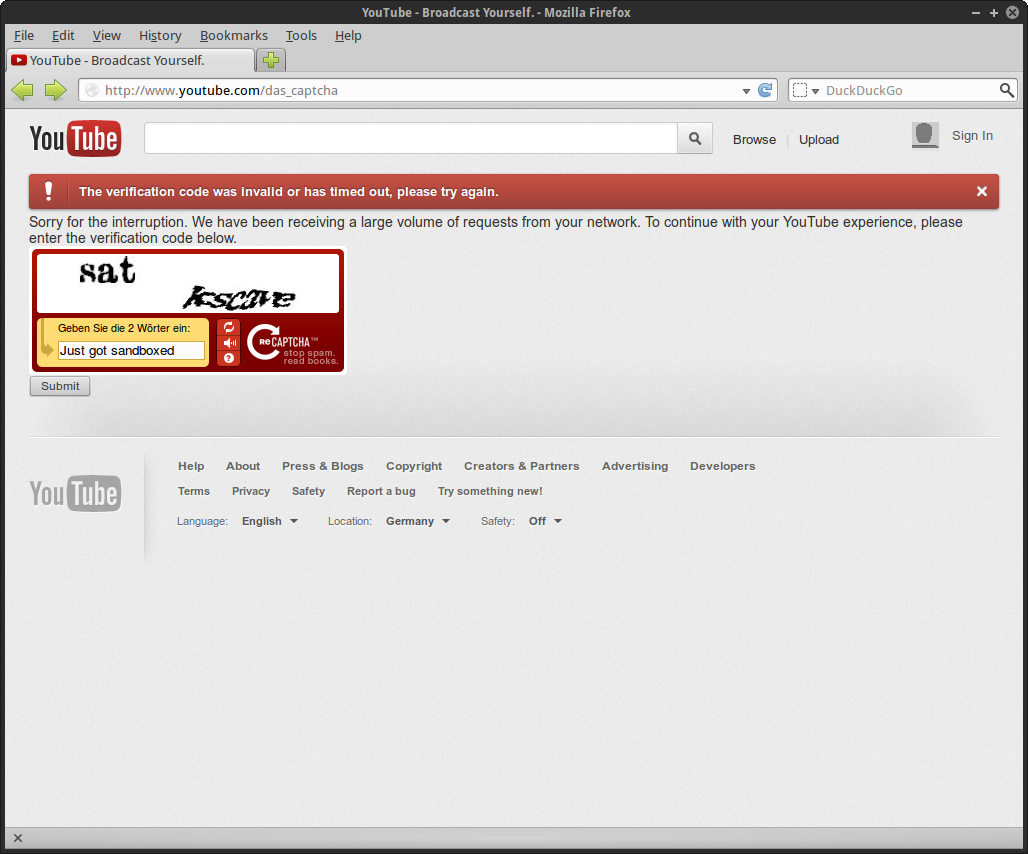
Task: Click the YouTube logo in the header
Action: coord(75,138)
